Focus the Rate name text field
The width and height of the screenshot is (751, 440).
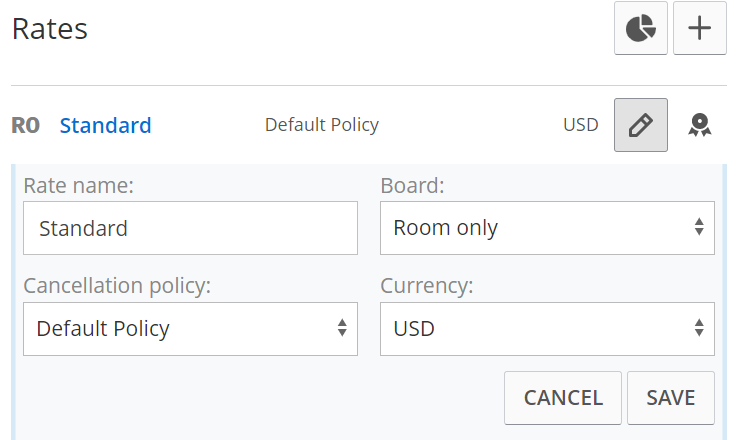190,228
